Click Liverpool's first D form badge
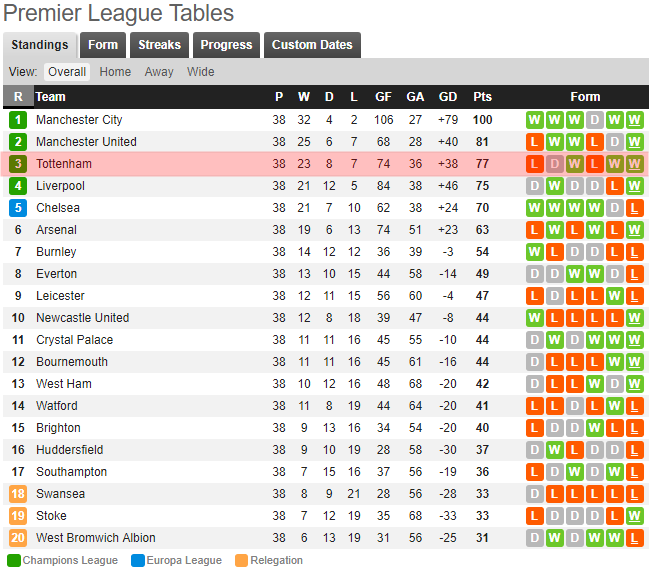The height and width of the screenshot is (572, 649). pyautogui.click(x=534, y=186)
